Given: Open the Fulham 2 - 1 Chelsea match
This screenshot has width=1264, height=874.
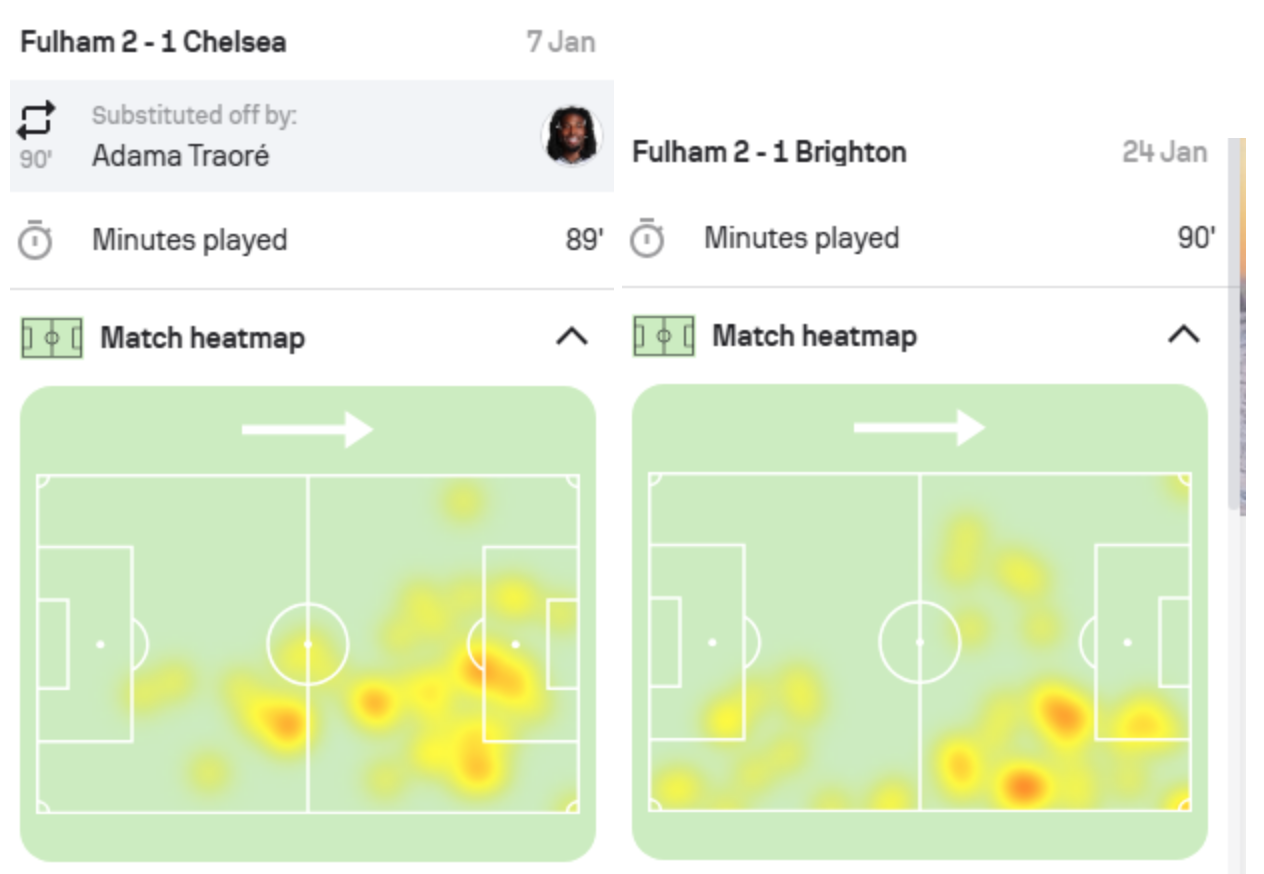Looking at the screenshot, I should click(153, 42).
